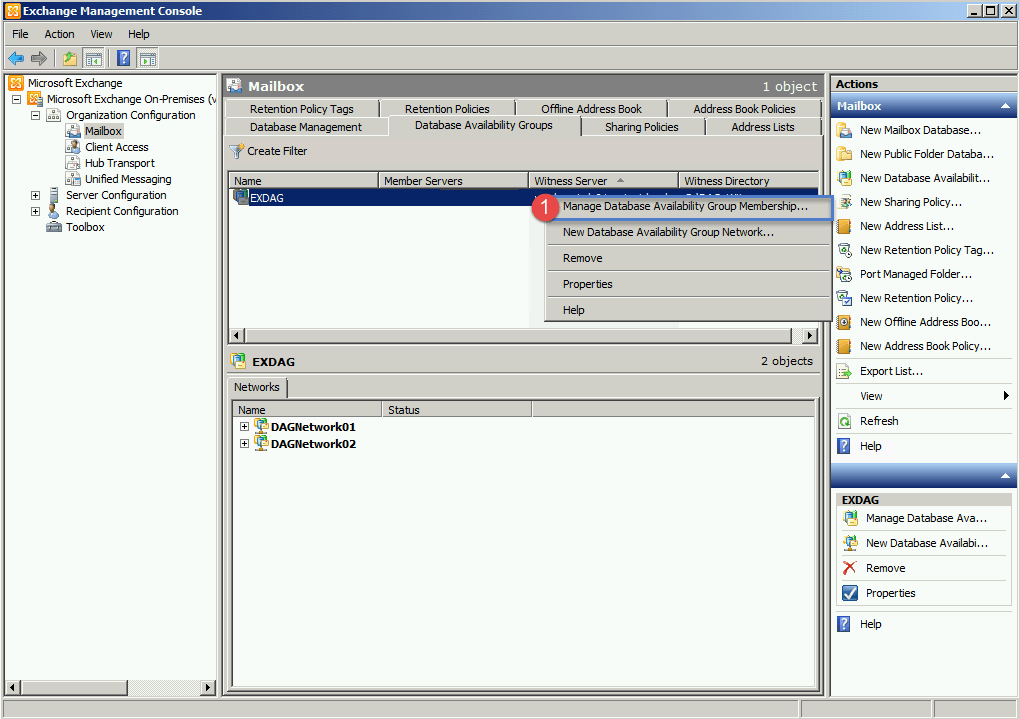Image resolution: width=1020 pixels, height=719 pixels.
Task: Click the New Address List icon
Action: [x=844, y=226]
